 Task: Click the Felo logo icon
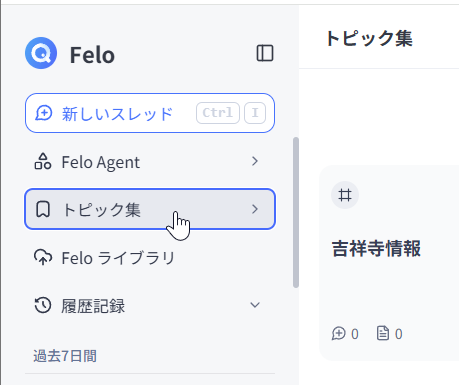point(41,53)
